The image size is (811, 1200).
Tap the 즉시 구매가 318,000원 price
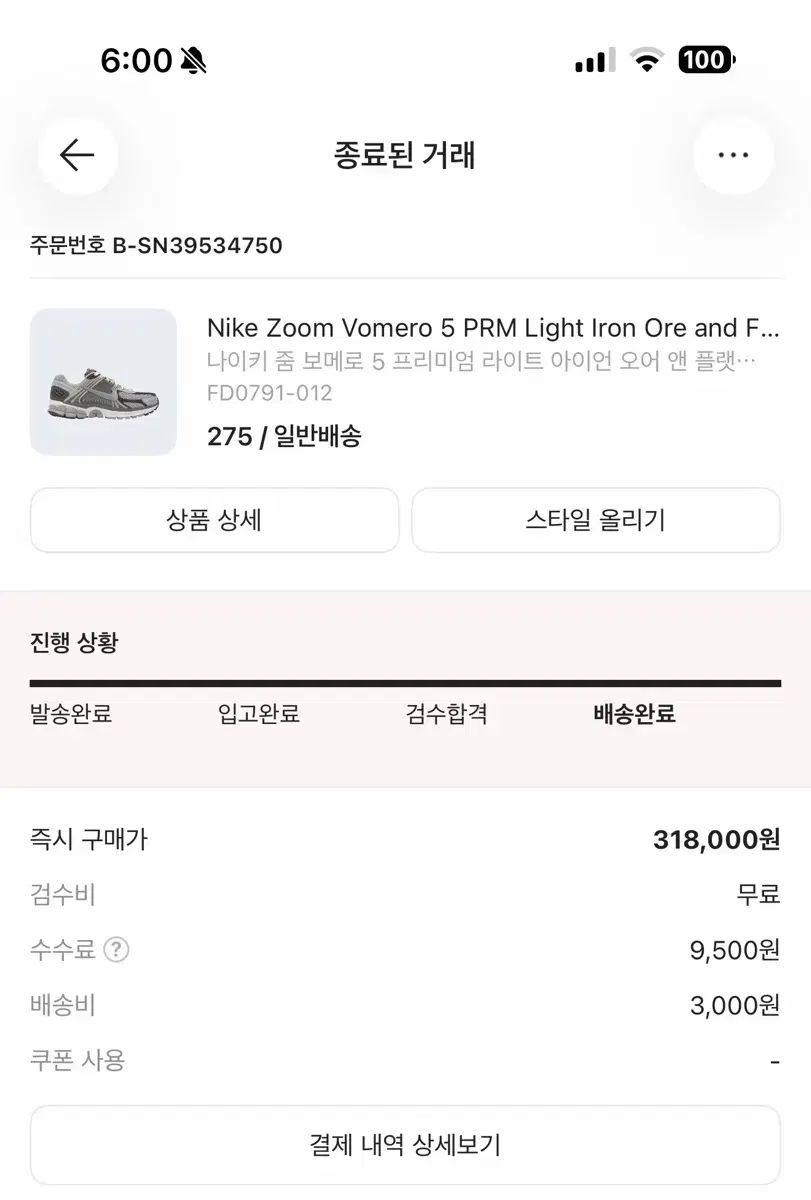coord(716,839)
